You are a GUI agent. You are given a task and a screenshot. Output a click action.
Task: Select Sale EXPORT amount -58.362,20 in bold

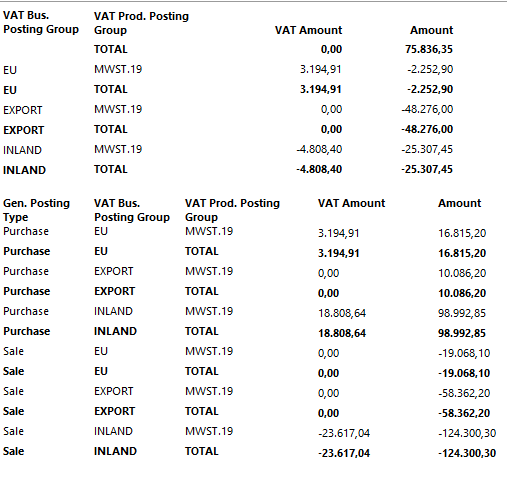464,413
